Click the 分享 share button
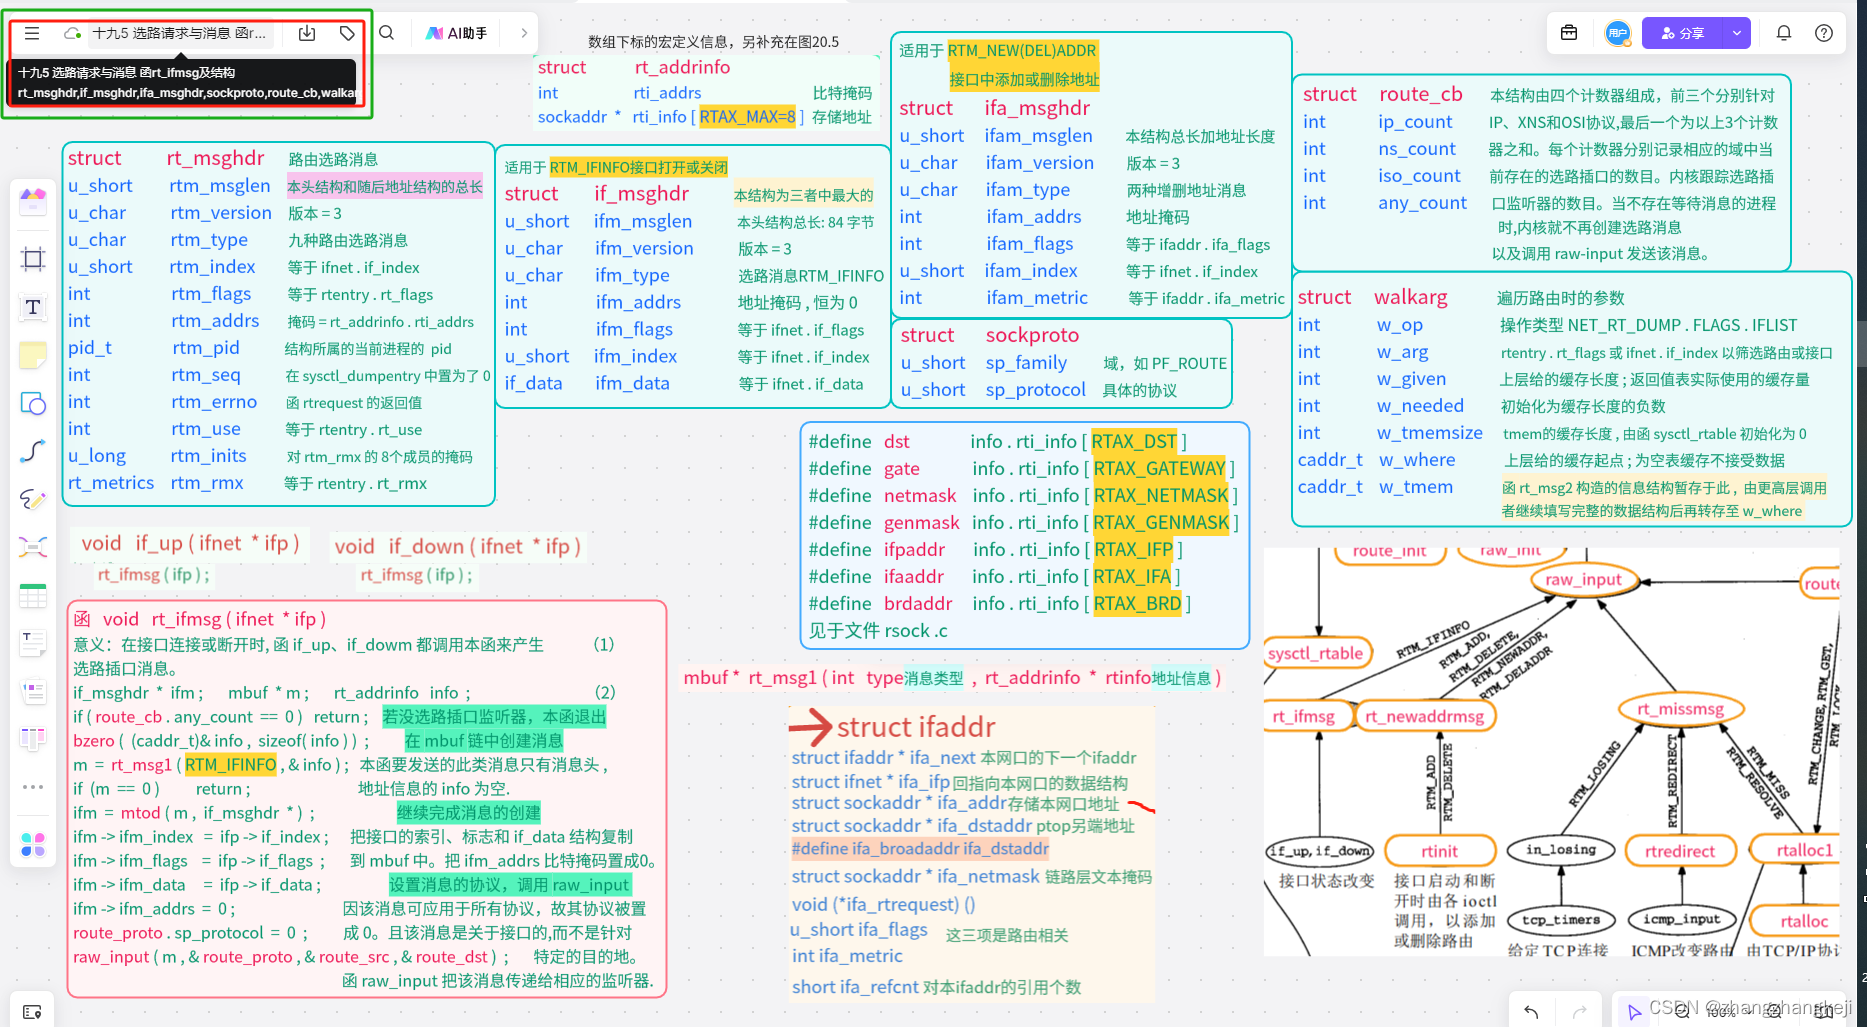Viewport: 1867px width, 1027px height. coord(1683,33)
